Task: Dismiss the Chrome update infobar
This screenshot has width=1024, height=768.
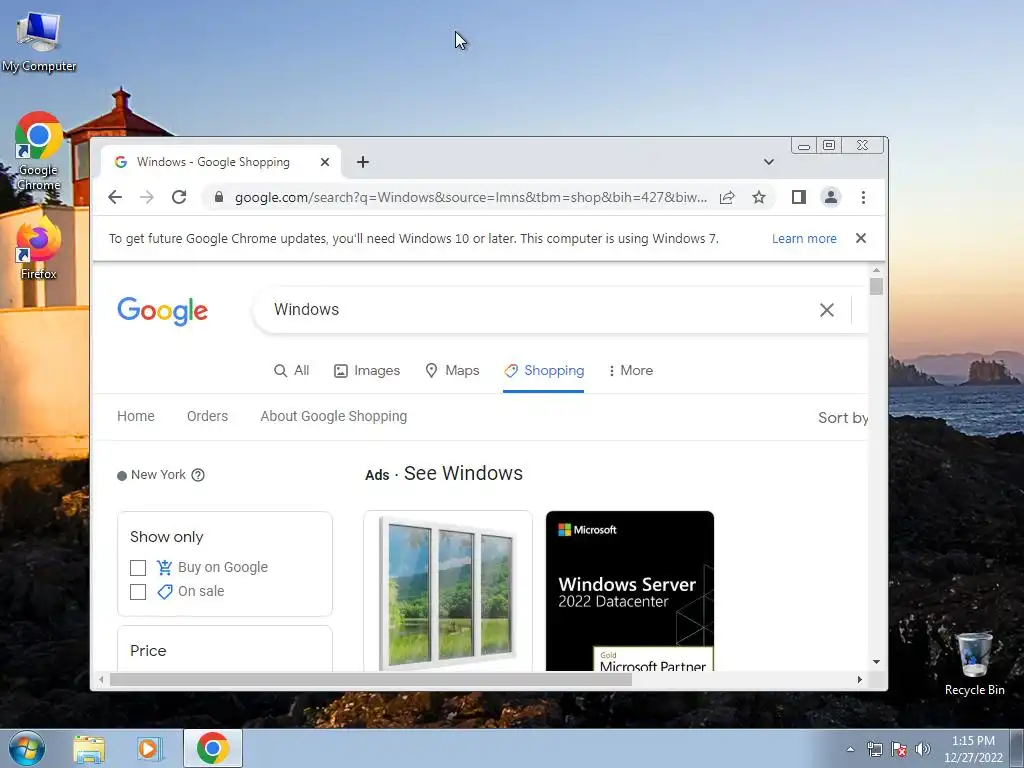Action: (861, 238)
